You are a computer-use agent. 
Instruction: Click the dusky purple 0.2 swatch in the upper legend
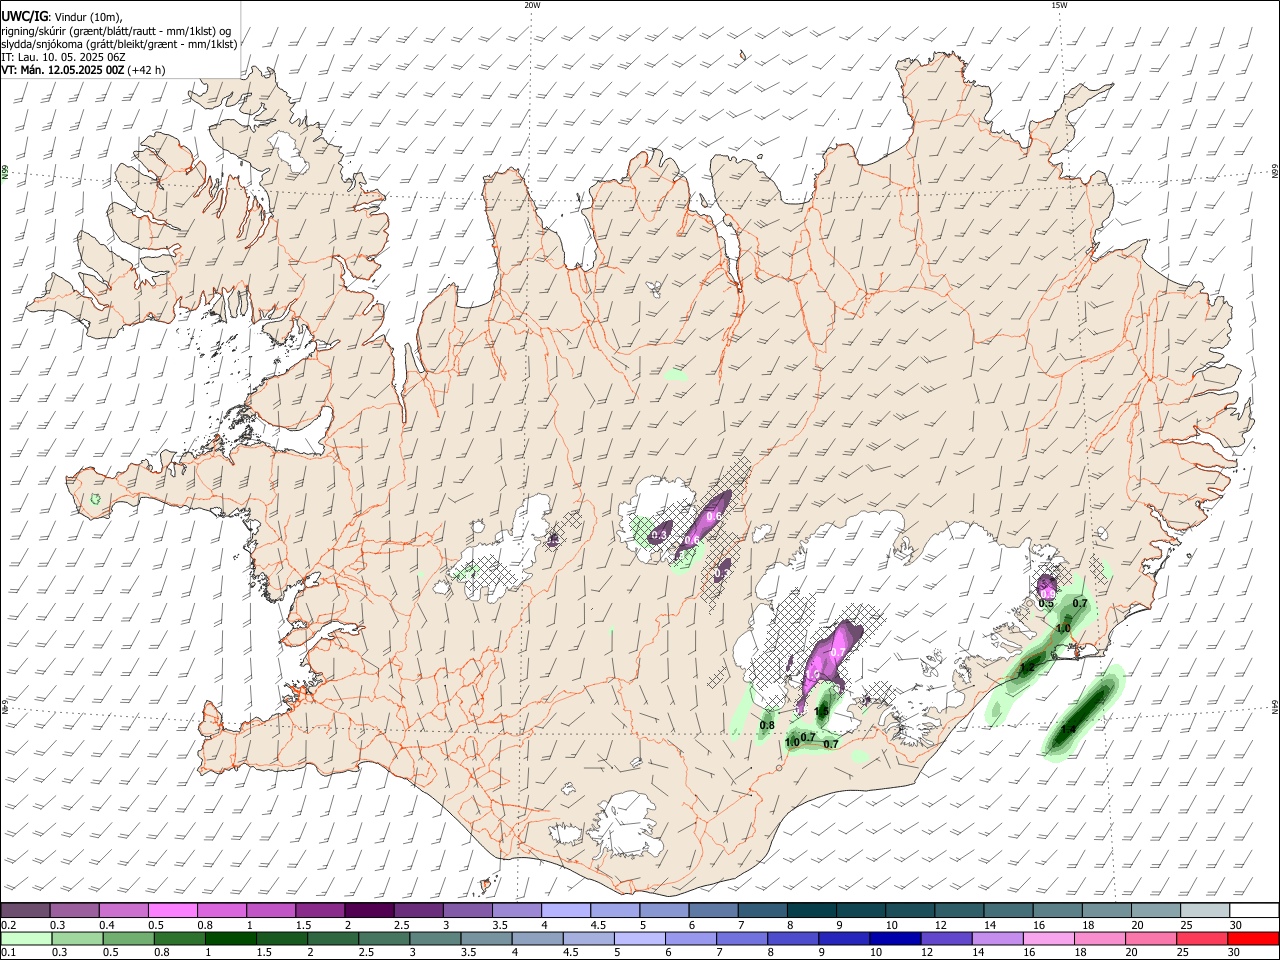[25, 911]
